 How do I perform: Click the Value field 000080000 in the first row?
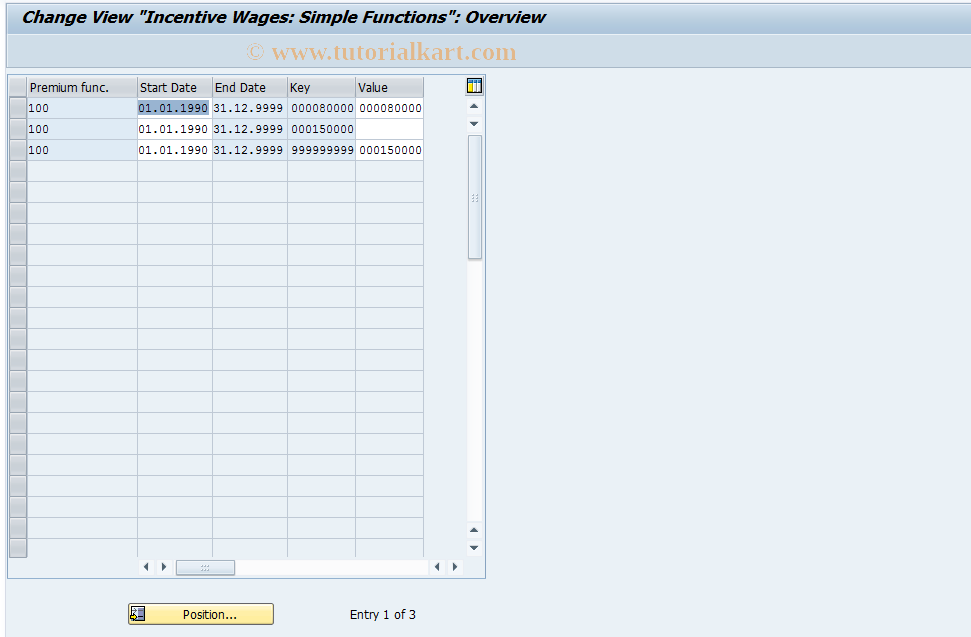[x=390, y=108]
